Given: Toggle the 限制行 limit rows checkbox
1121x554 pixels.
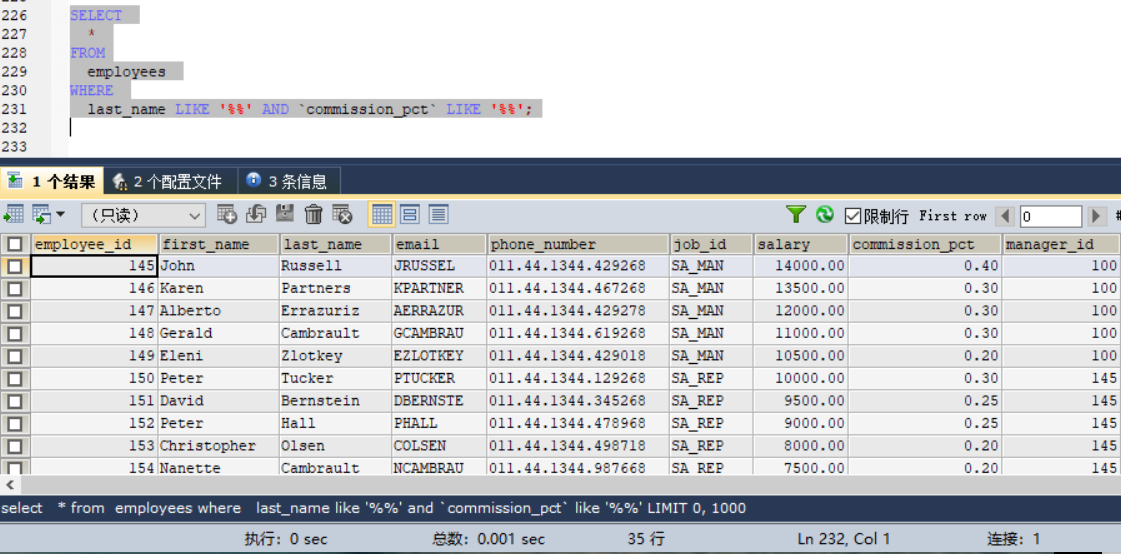Looking at the screenshot, I should (853, 216).
